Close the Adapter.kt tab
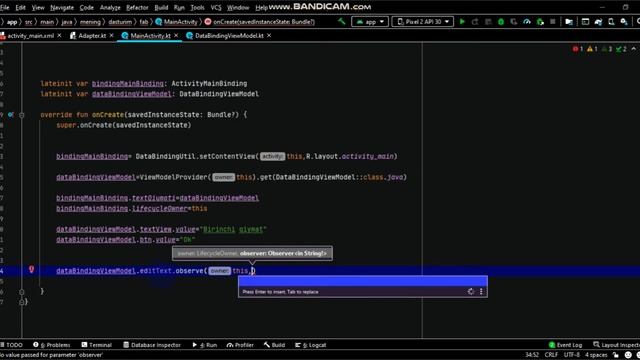This screenshot has width=640, height=360. click(111, 36)
